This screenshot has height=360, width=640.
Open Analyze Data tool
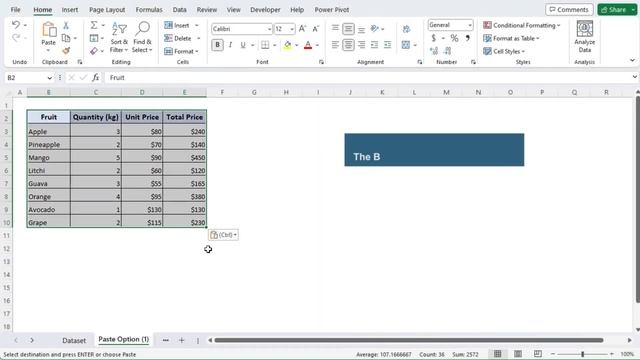coord(584,37)
